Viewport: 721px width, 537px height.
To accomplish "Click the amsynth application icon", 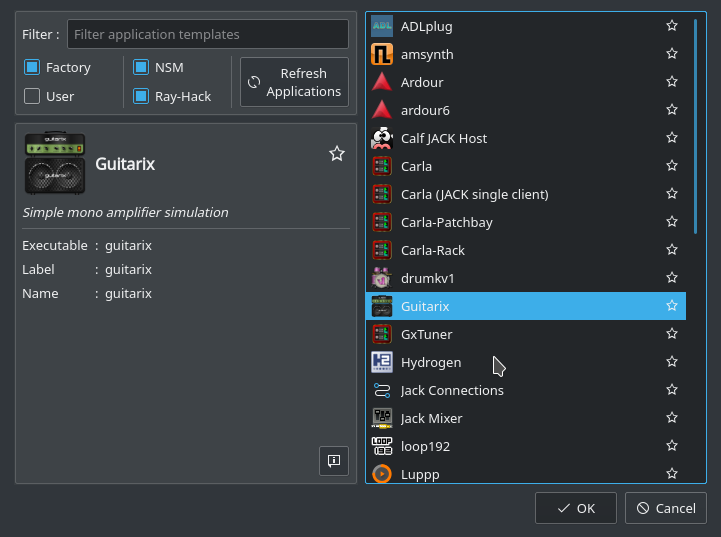I will 382,54.
